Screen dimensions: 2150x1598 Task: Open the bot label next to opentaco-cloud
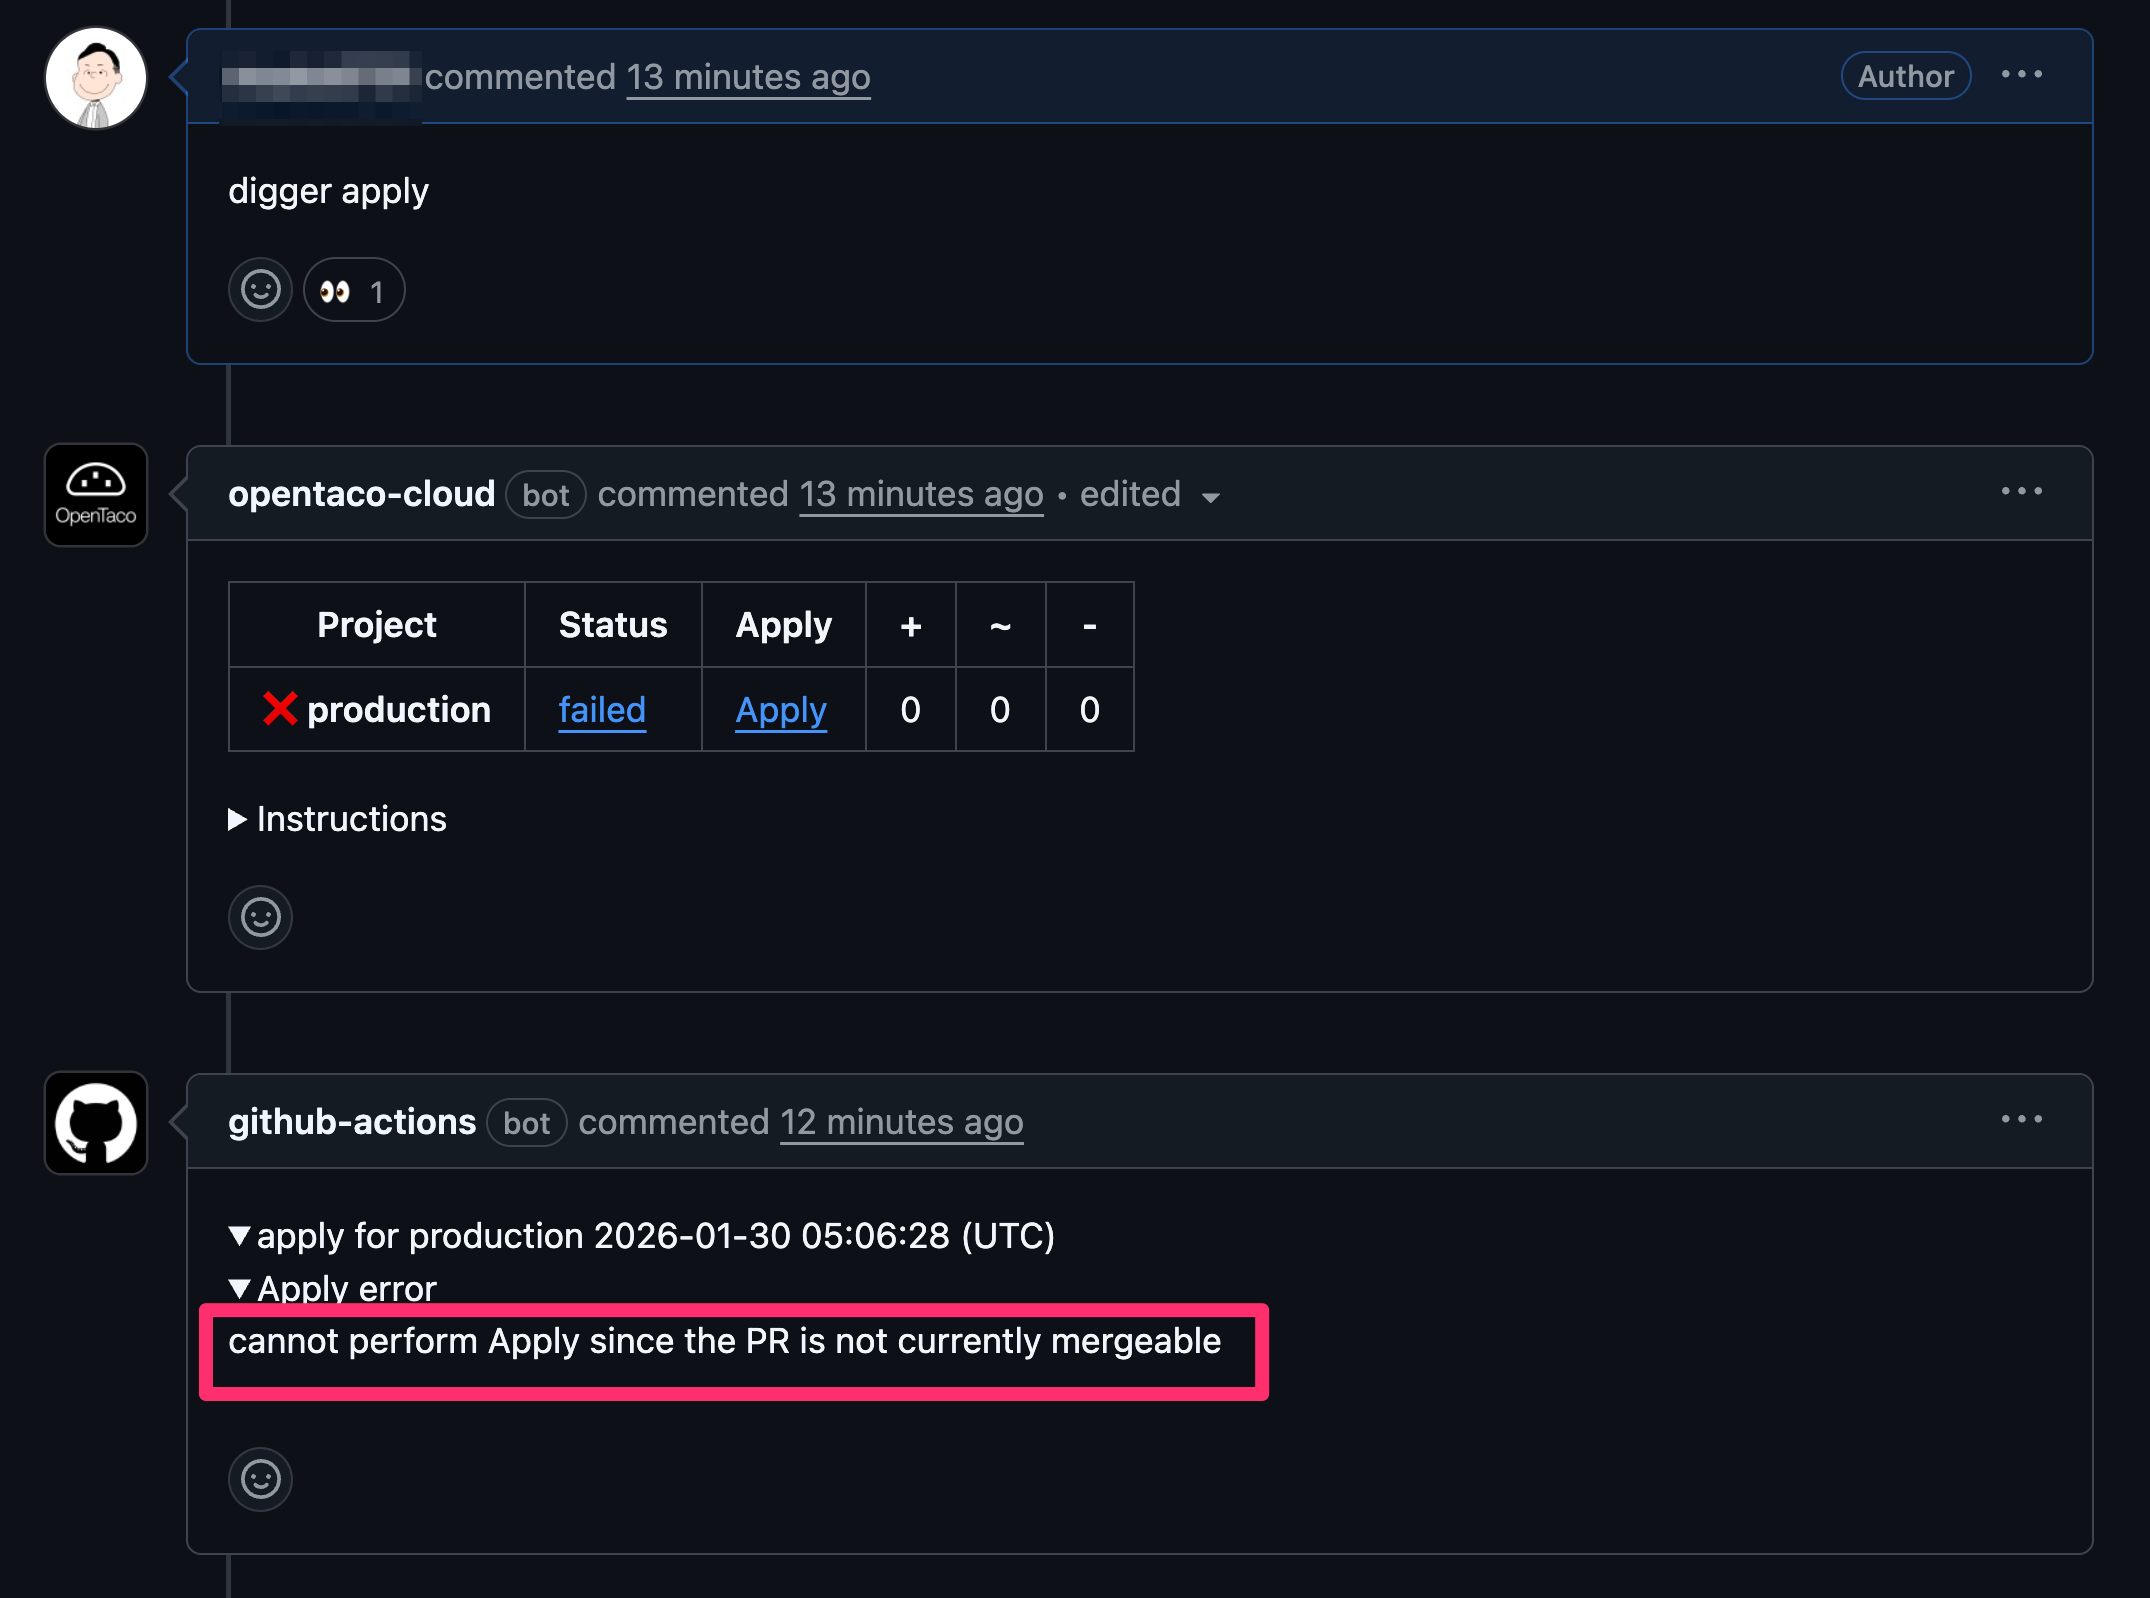(545, 495)
